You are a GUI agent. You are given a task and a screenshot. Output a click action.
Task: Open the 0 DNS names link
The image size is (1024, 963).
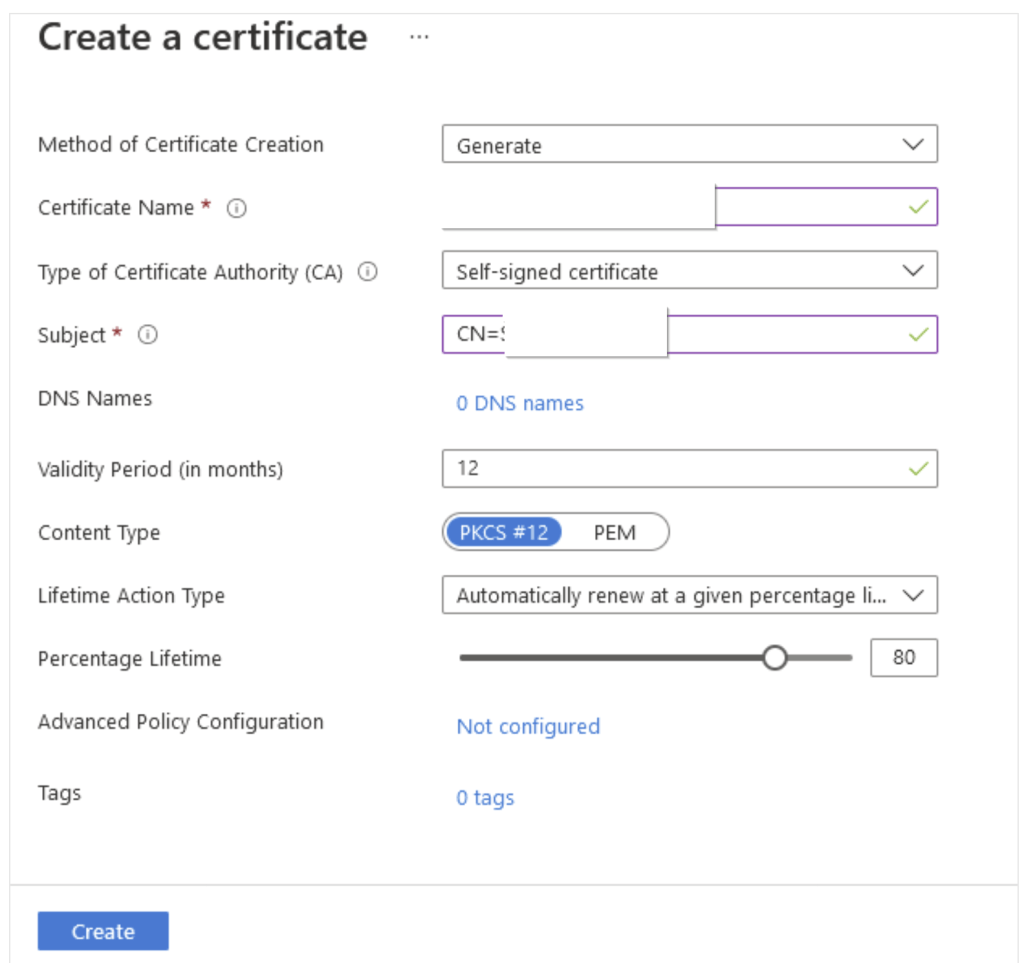click(520, 403)
